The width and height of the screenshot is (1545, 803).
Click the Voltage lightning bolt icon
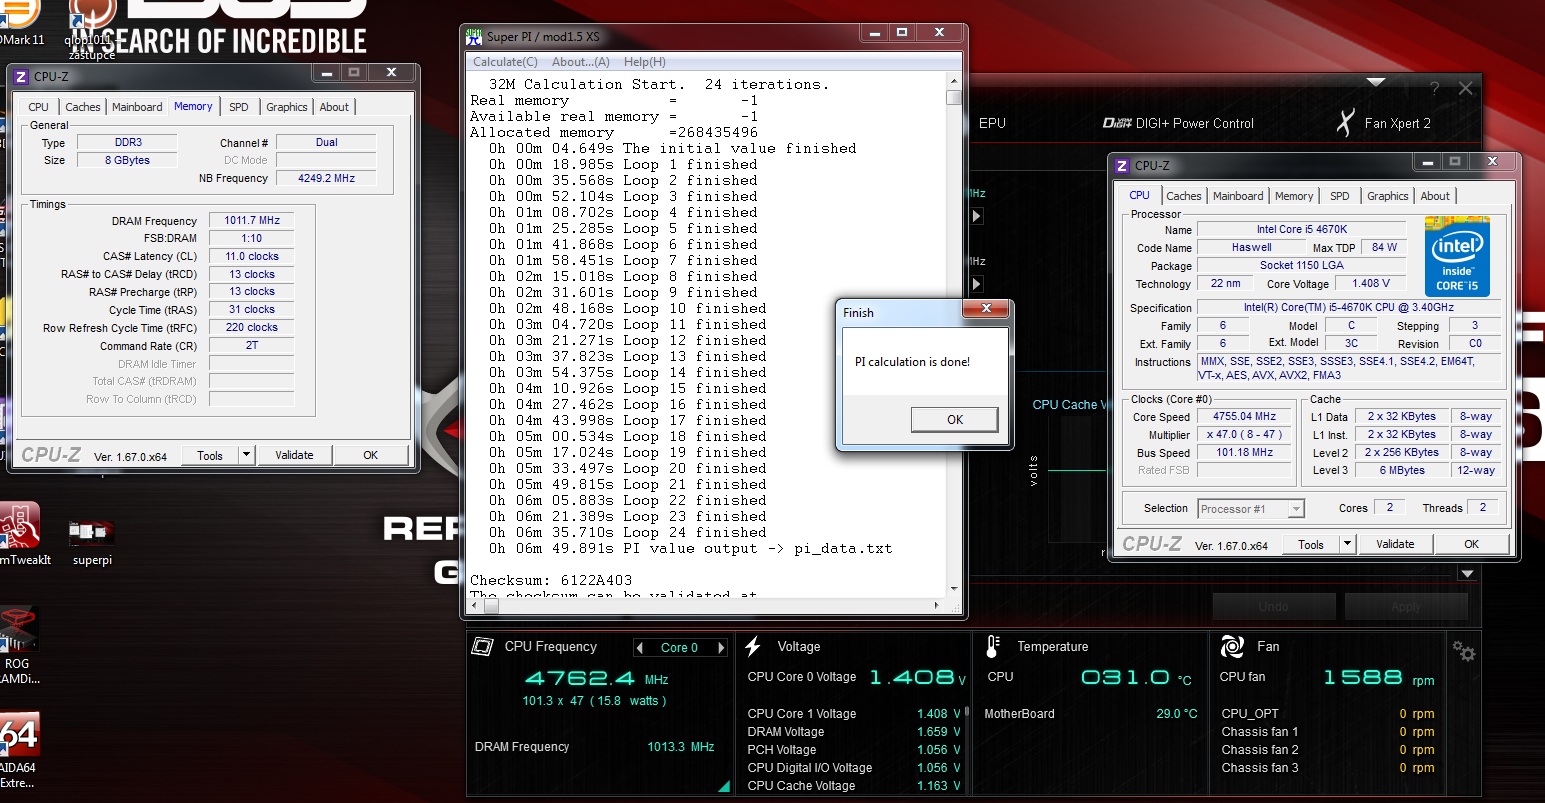coord(754,646)
